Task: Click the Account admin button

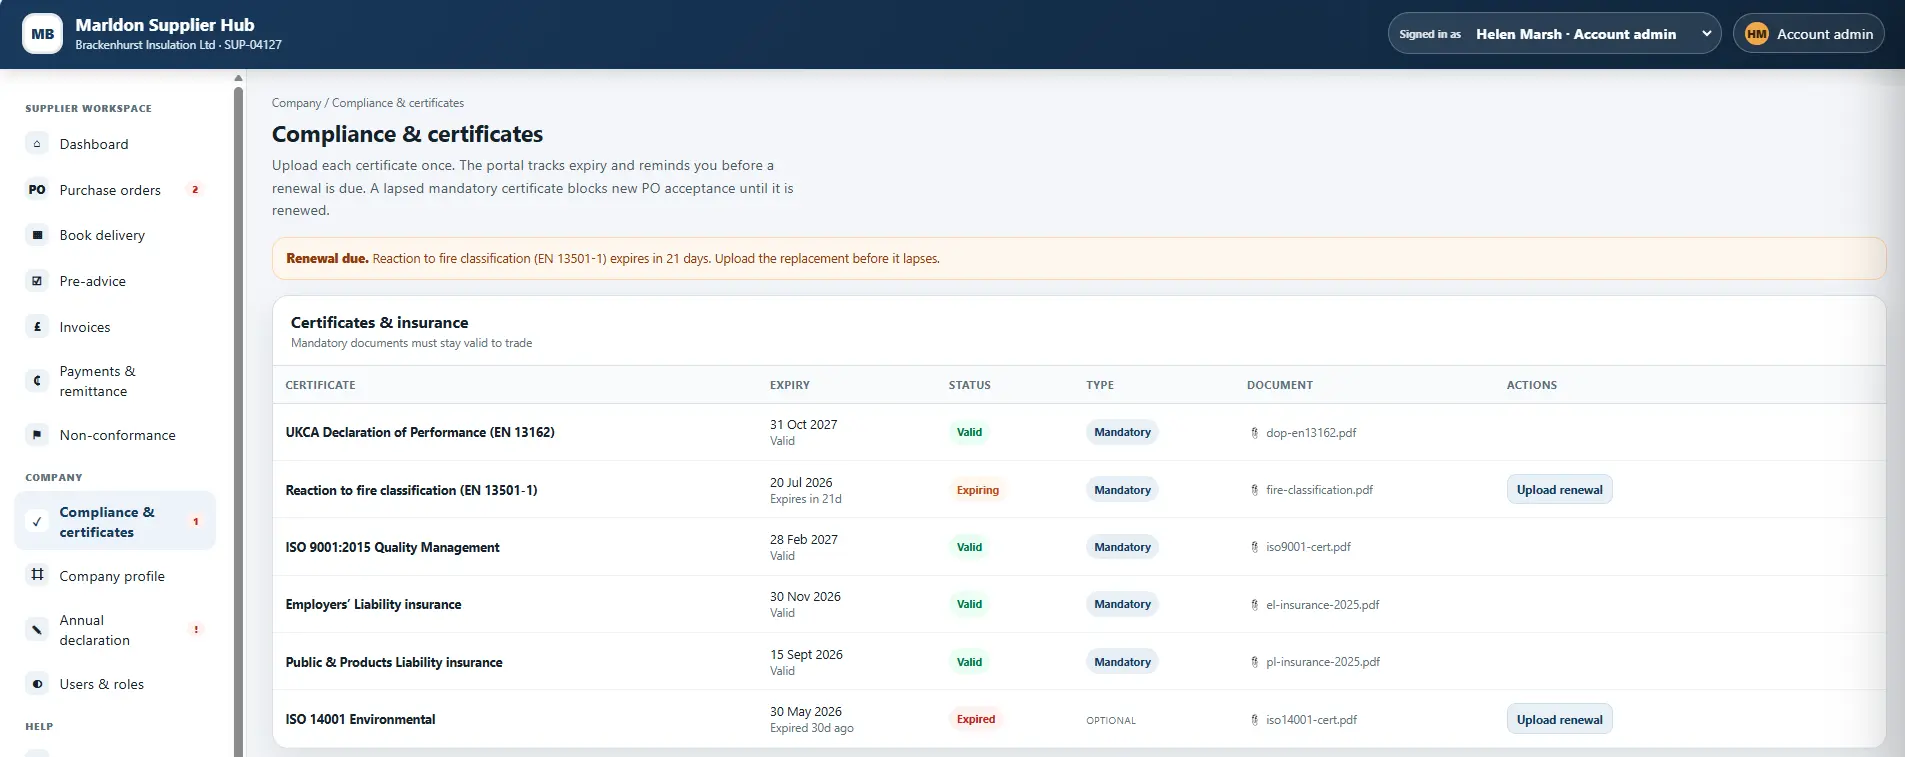Action: coord(1809,34)
